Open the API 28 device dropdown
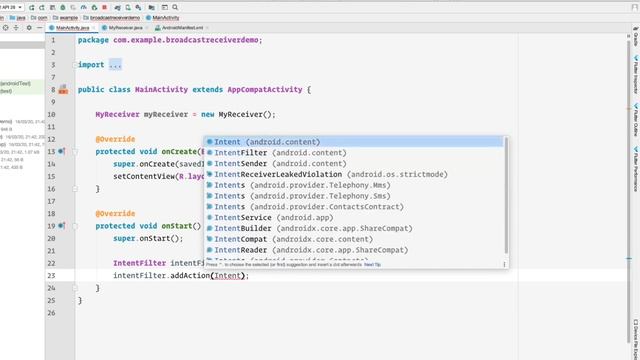The width and height of the screenshot is (640, 360). pos(11,7)
